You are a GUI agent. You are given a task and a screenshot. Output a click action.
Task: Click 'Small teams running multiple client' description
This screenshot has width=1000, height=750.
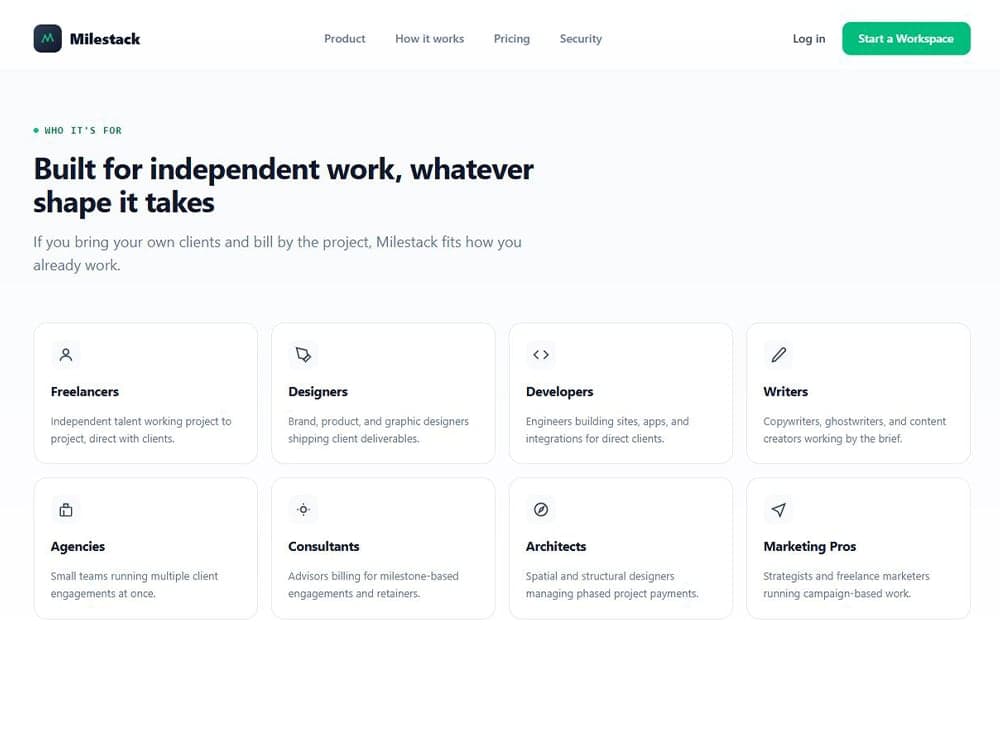pos(134,585)
